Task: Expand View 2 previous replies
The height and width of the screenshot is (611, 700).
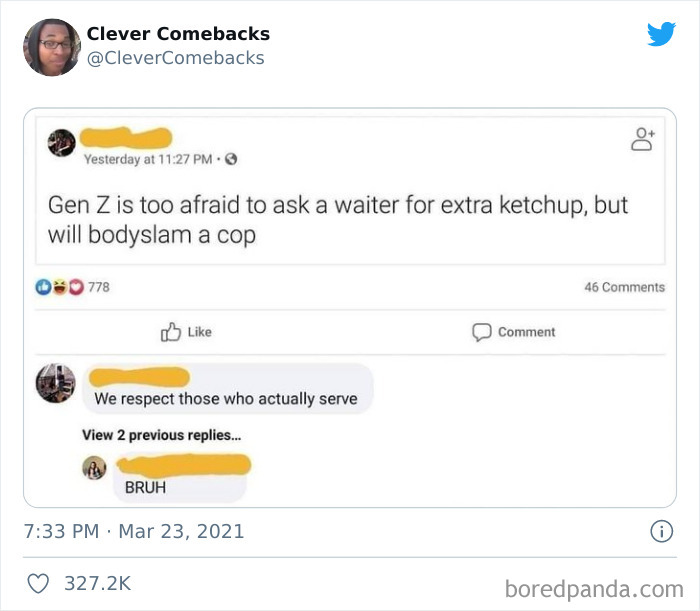Action: coord(161,435)
